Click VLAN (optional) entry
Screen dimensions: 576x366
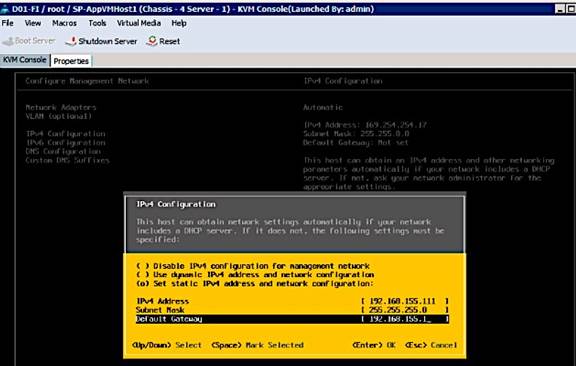click(59, 116)
